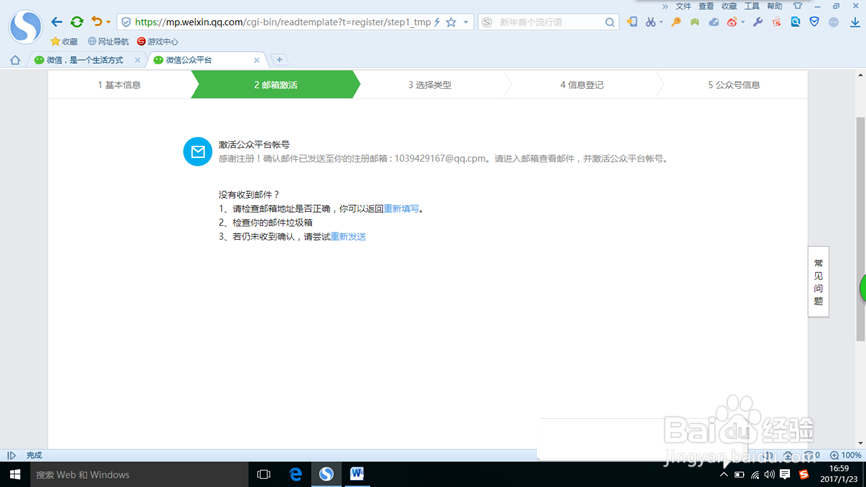
Task: Click the blue magnifier search icon in toolbar
Action: click(x=795, y=22)
